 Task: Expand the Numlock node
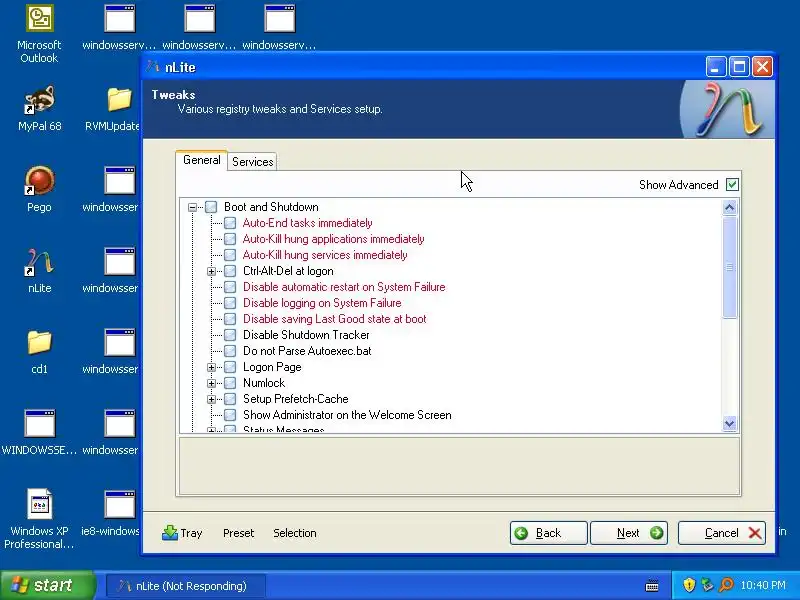pyautogui.click(x=211, y=383)
